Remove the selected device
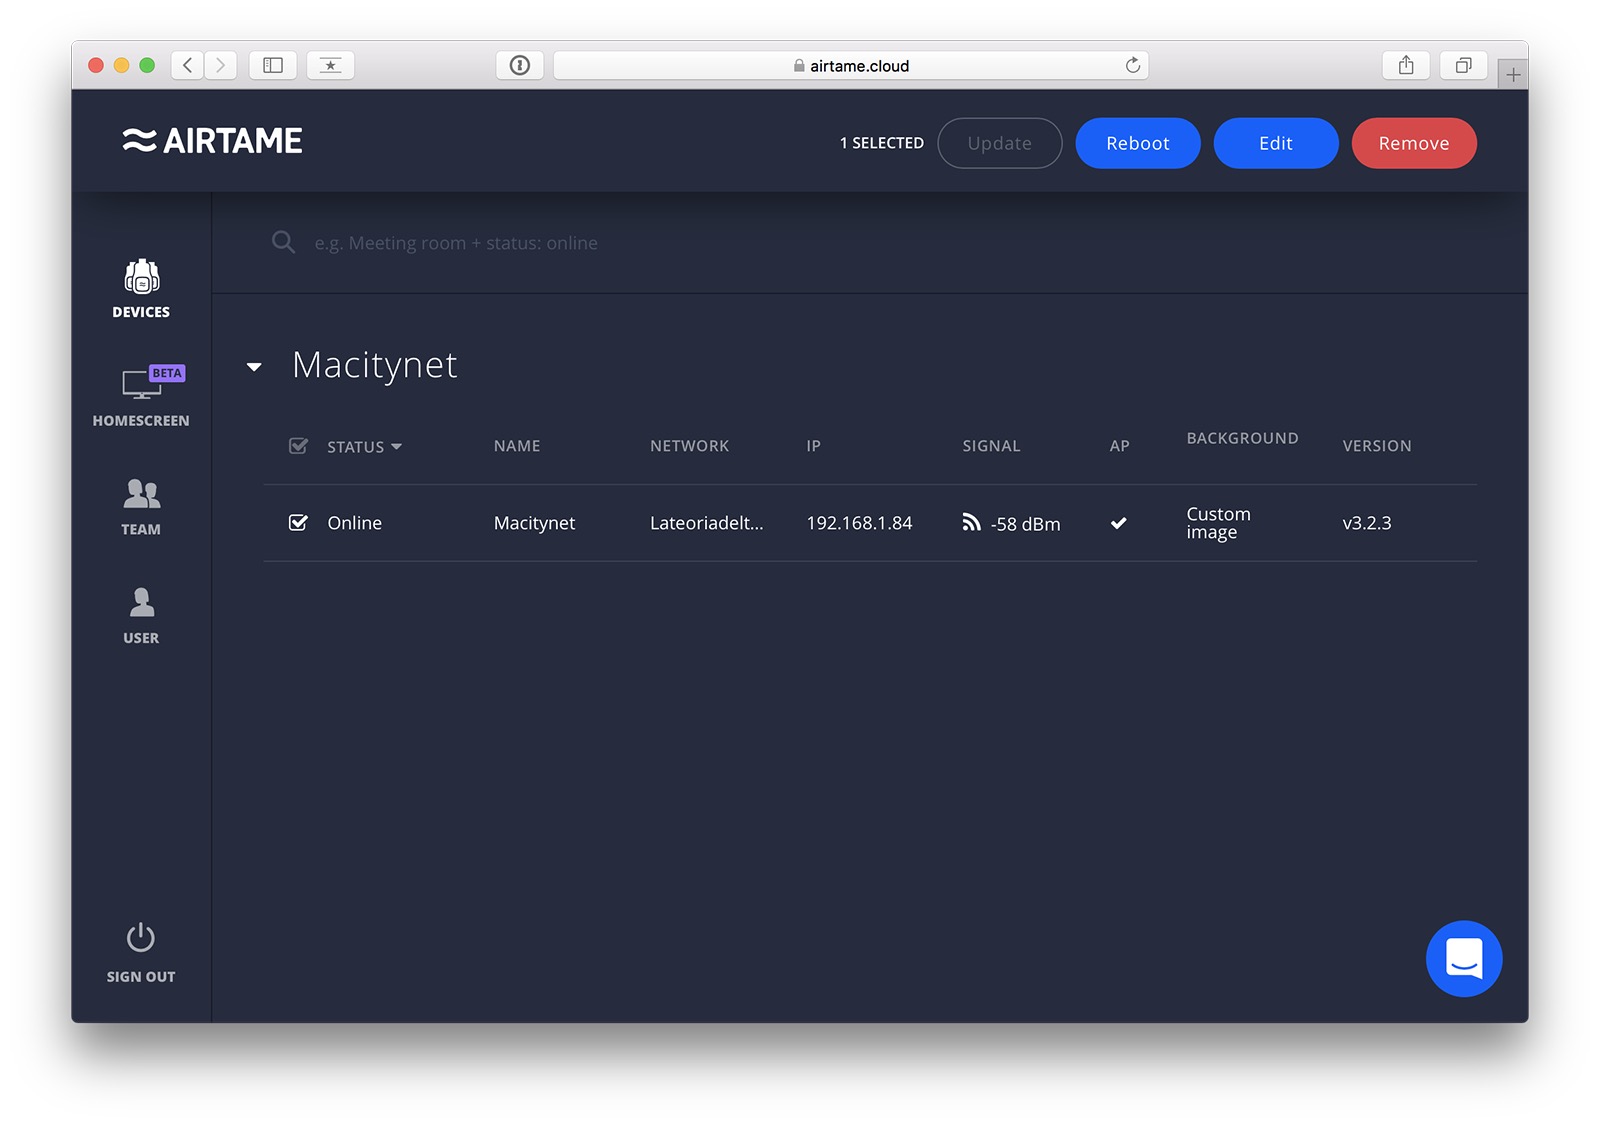 (1414, 143)
